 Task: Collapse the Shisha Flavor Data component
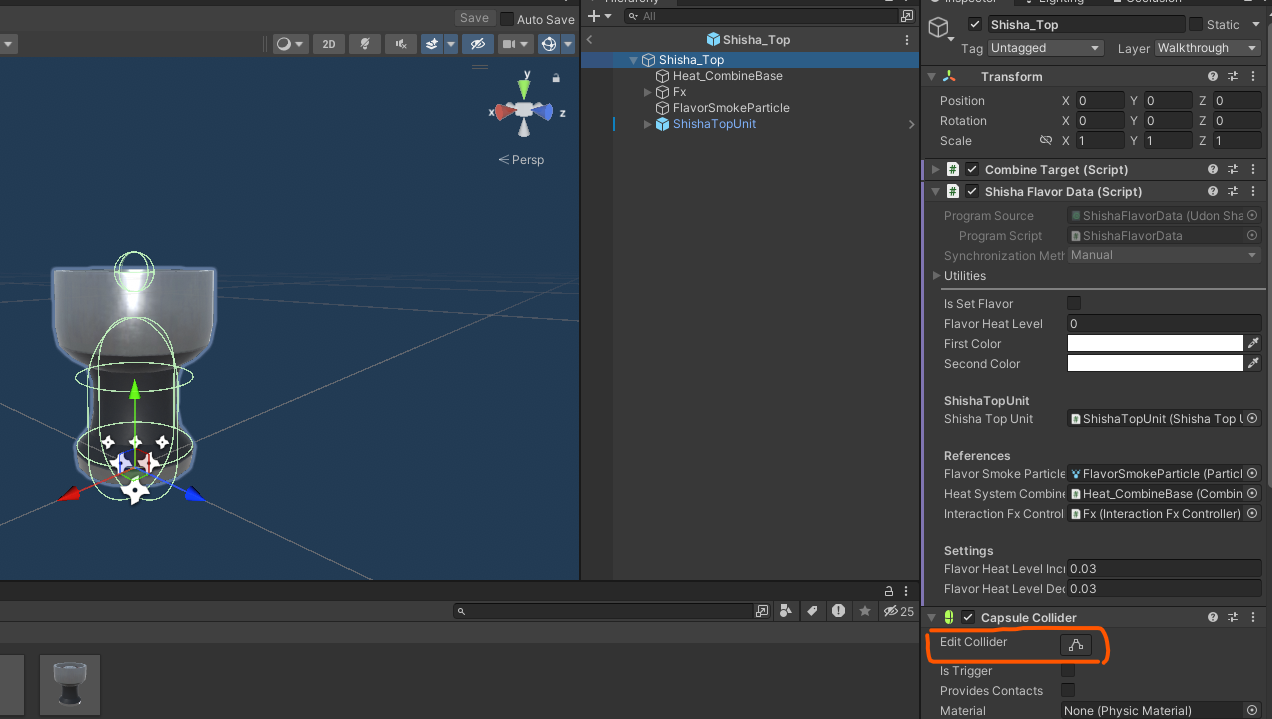[x=935, y=192]
